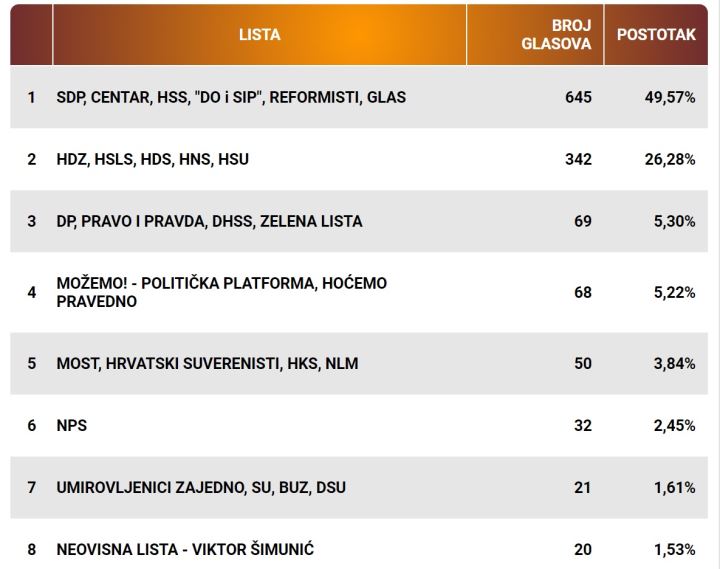720x569 pixels.
Task: Click the 49,57% percentage value
Action: pyautogui.click(x=670, y=97)
